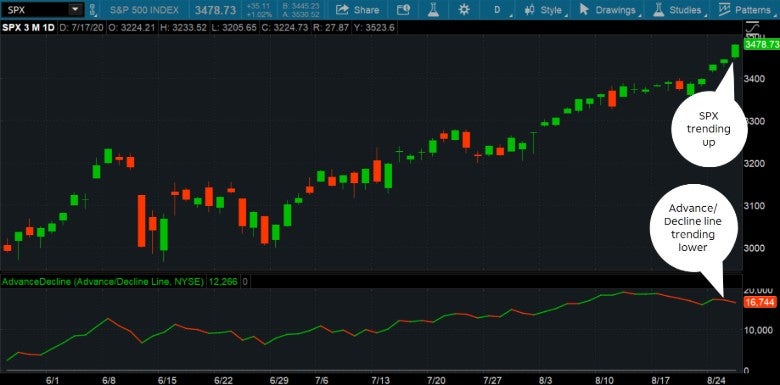
Task: Click the 7/20 date axis label
Action: pos(437,380)
